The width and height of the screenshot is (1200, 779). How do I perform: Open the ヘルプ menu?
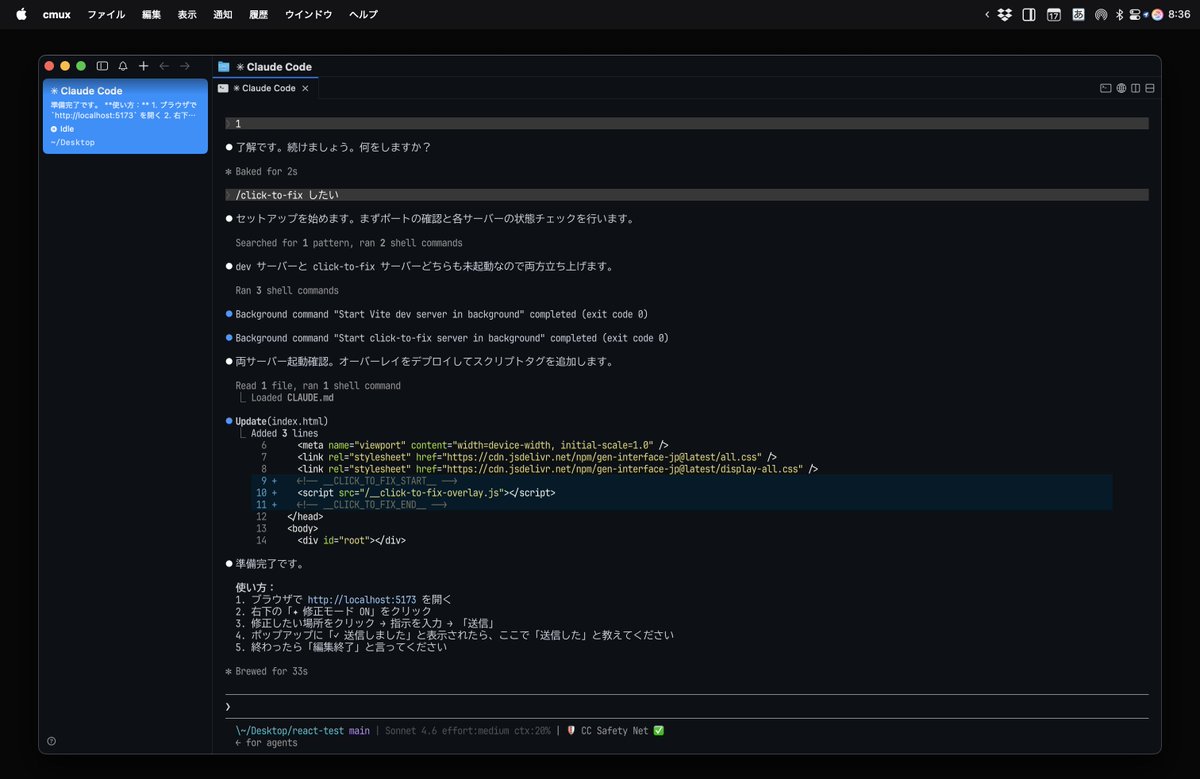tap(363, 14)
